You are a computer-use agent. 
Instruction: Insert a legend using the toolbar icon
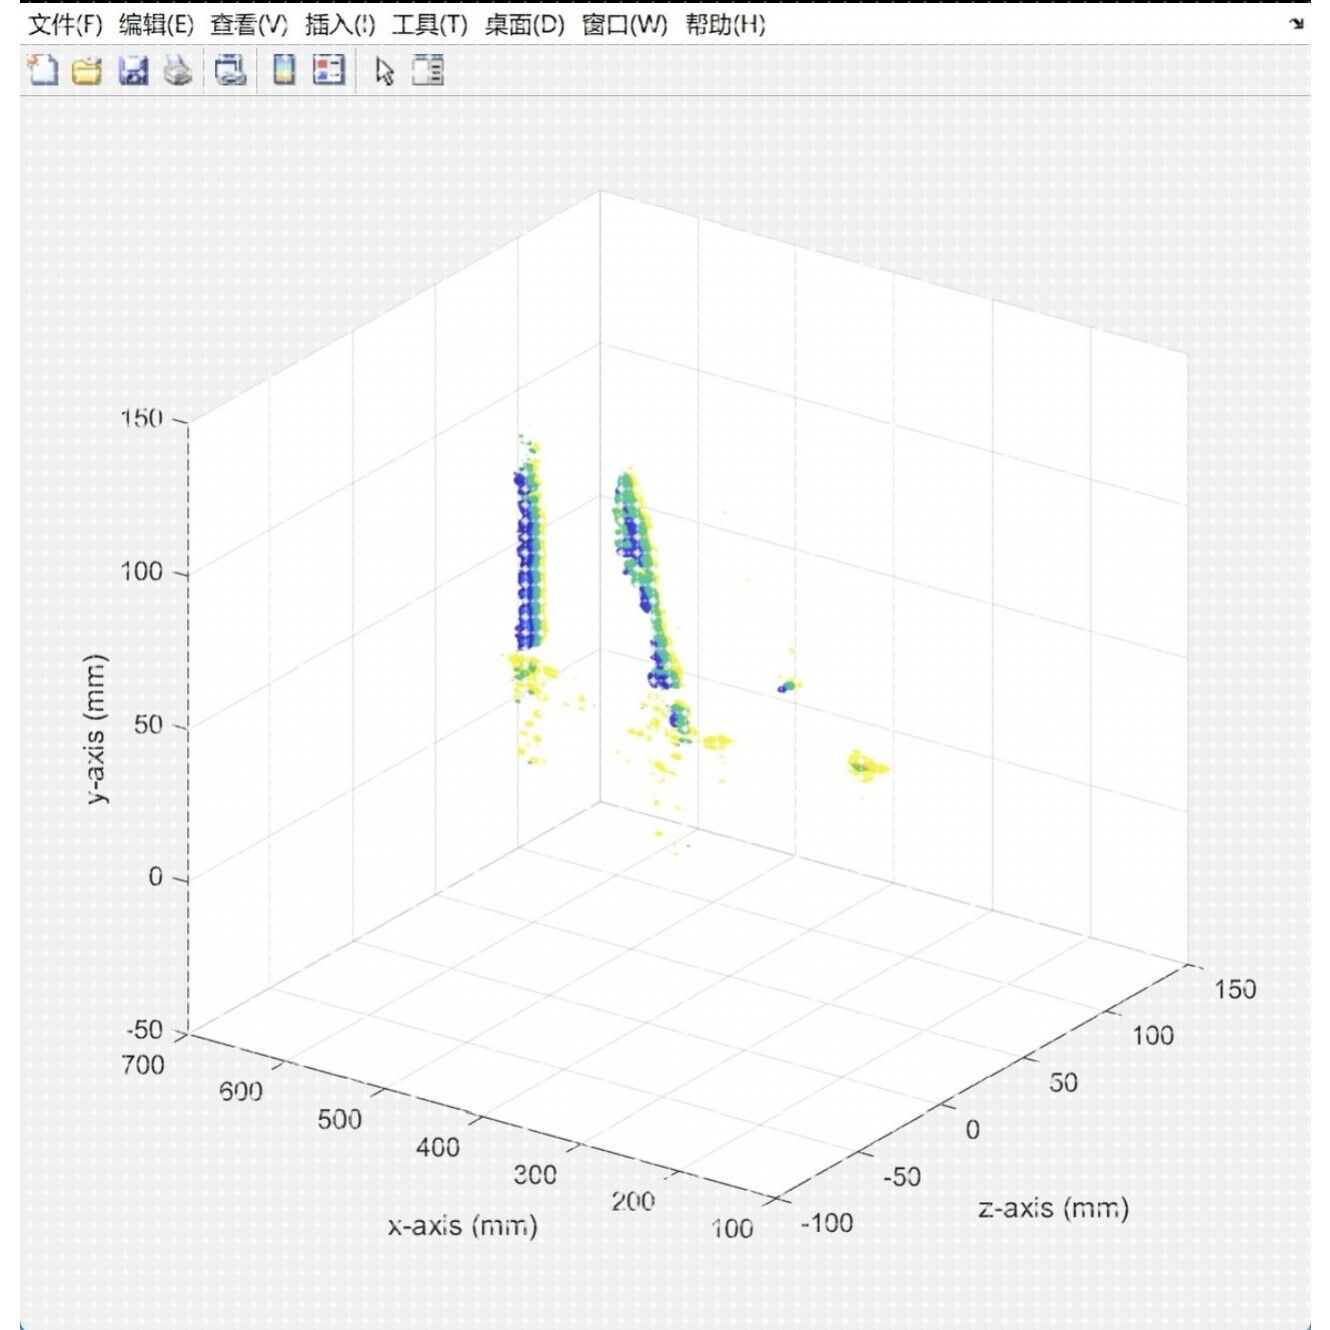click(329, 69)
